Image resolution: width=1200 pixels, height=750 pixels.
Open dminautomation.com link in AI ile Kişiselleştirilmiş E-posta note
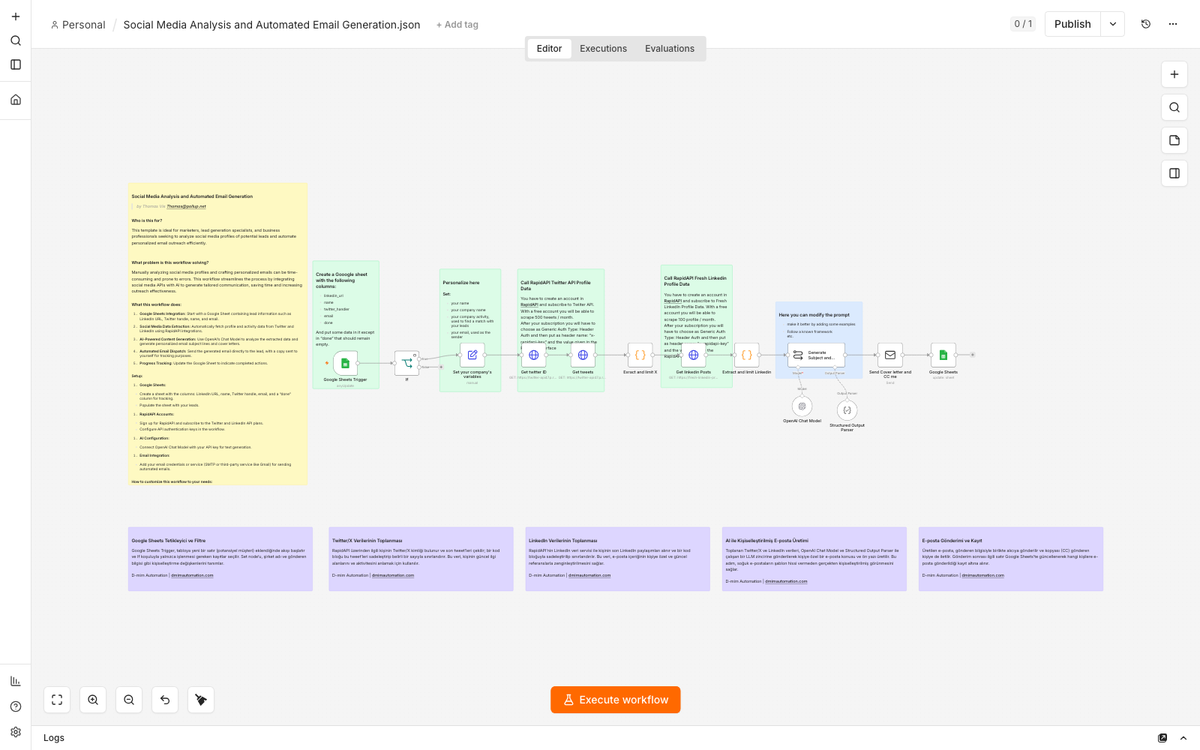coord(786,581)
